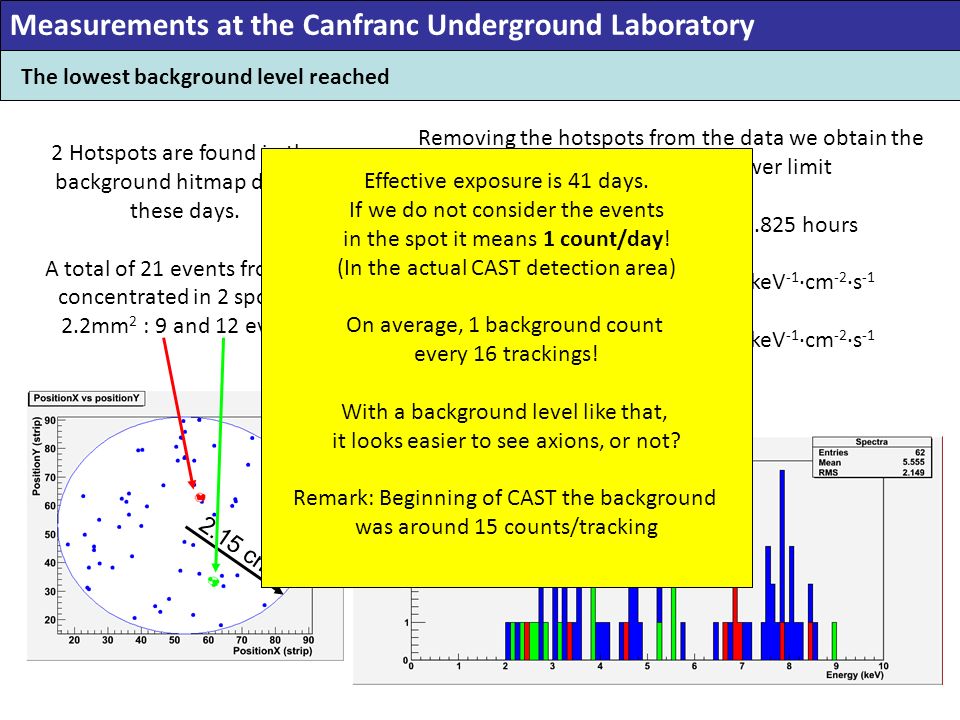Click the tallest blue bar near 8 keV

[x=782, y=564]
